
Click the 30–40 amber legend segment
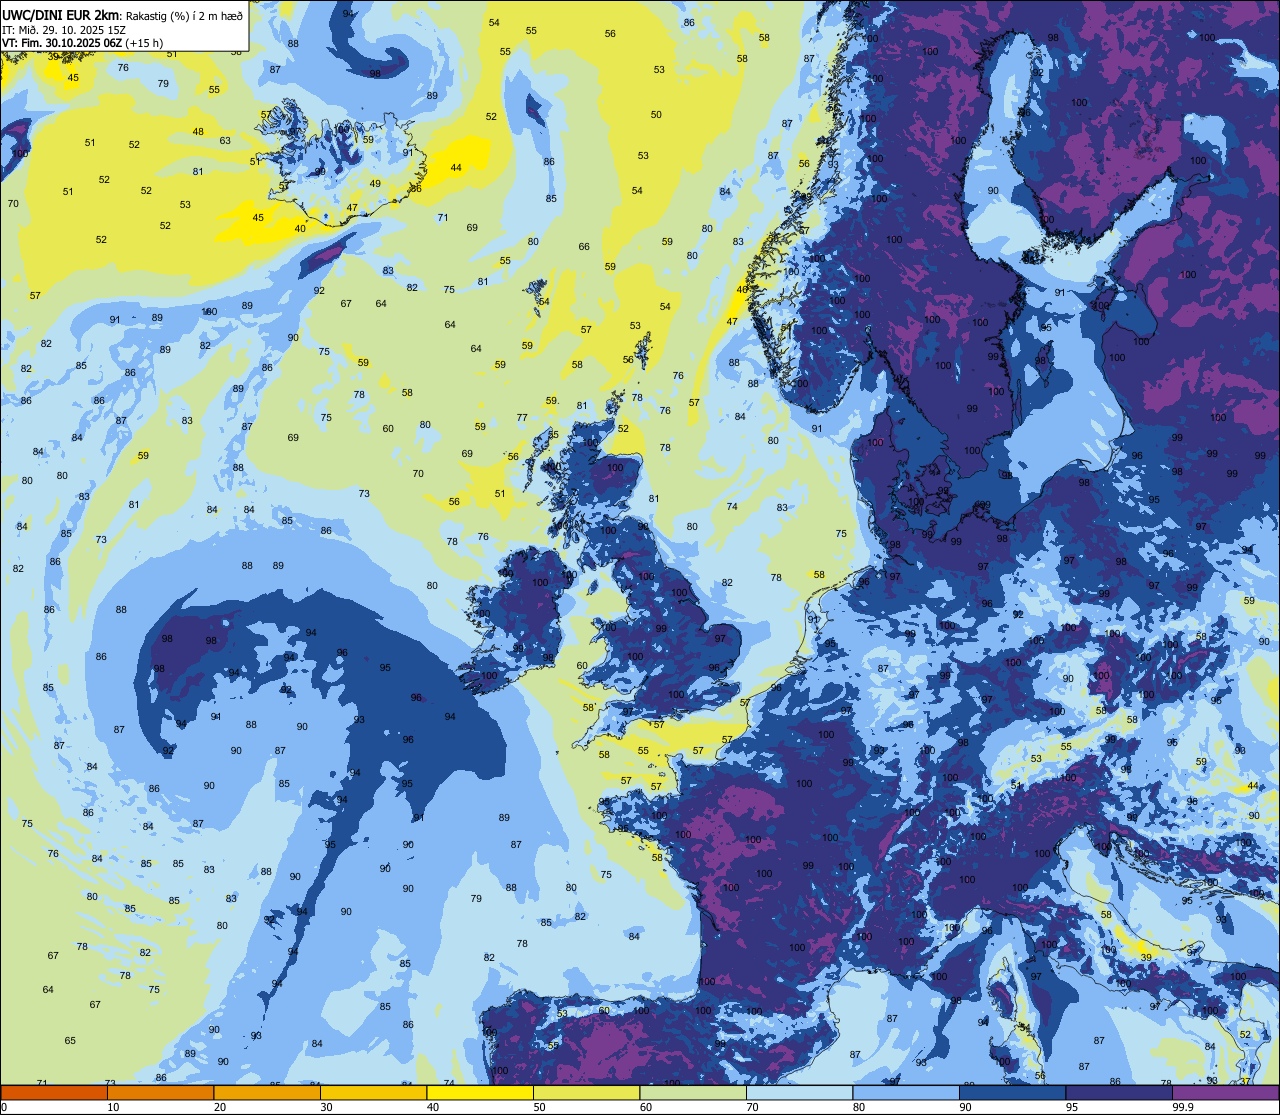(x=373, y=1093)
